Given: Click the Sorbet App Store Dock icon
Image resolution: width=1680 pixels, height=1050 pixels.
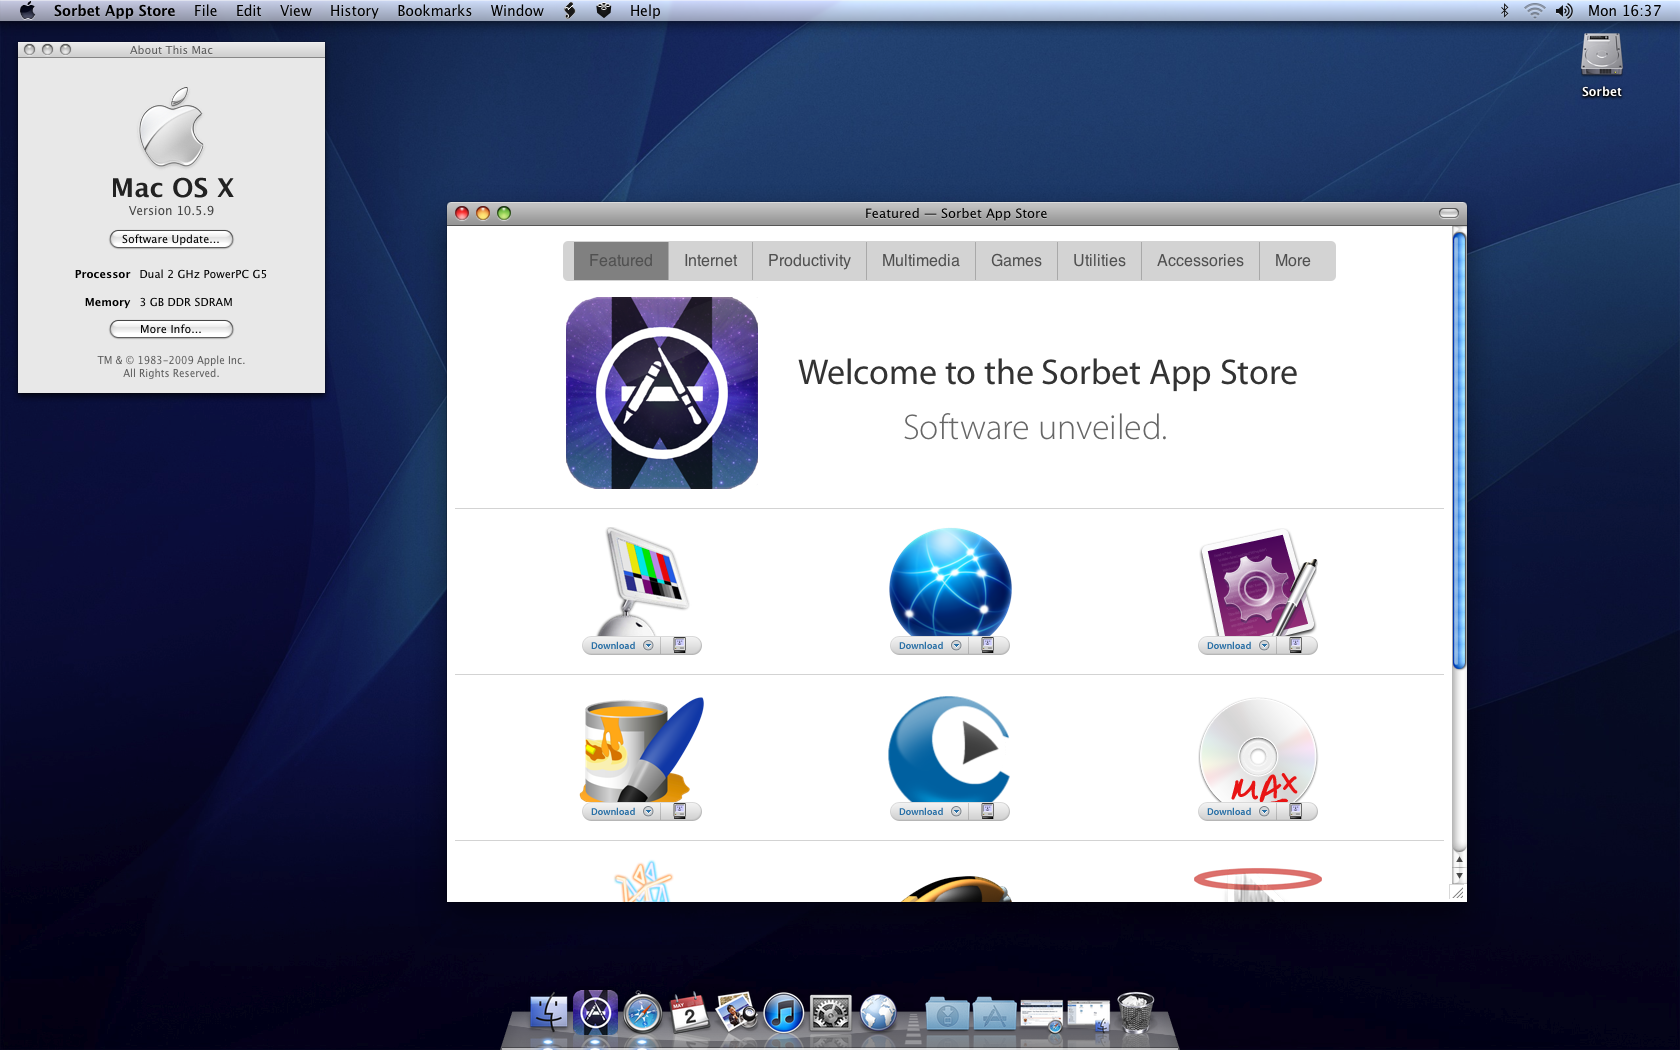Looking at the screenshot, I should pos(595,1013).
